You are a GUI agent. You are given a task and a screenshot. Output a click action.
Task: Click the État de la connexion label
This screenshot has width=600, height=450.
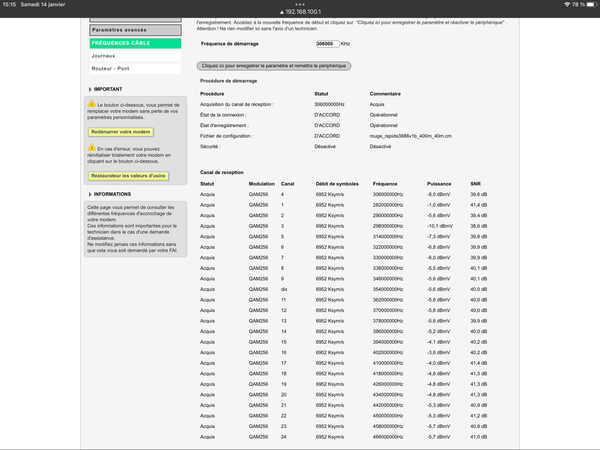click(223, 115)
